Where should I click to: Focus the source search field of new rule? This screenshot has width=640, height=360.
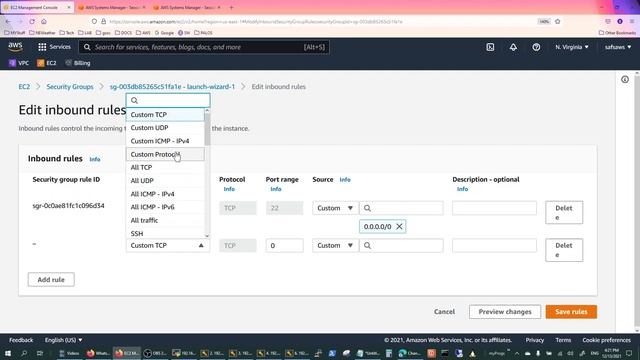(401, 245)
